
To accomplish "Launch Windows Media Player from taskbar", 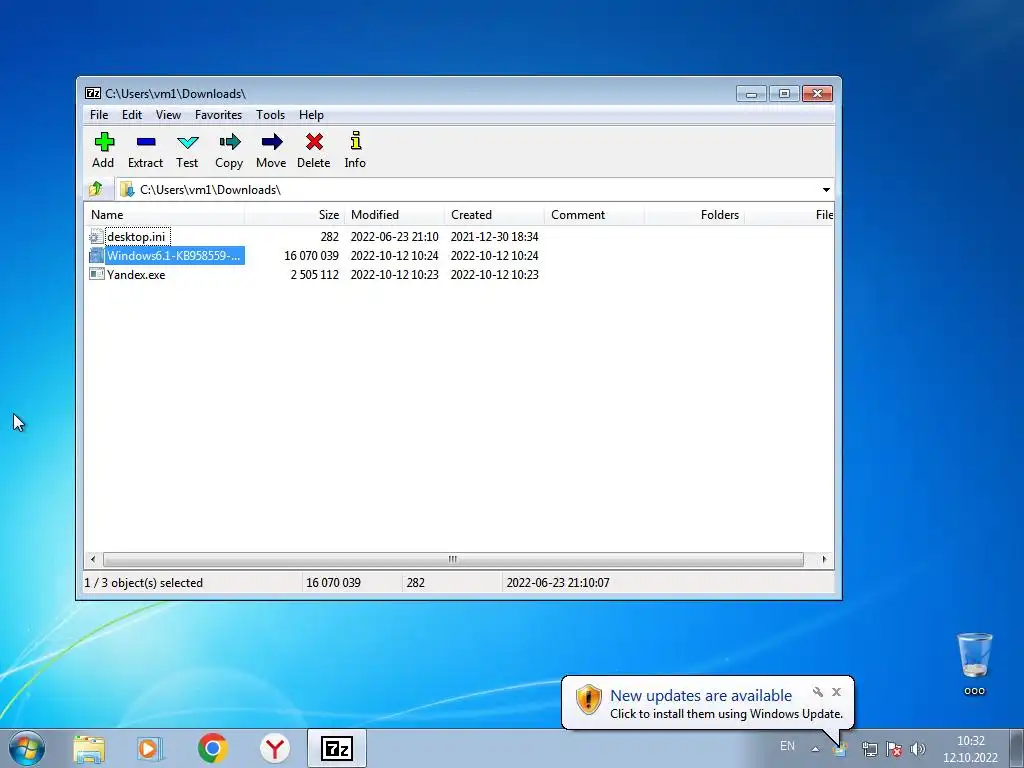I will click(150, 748).
